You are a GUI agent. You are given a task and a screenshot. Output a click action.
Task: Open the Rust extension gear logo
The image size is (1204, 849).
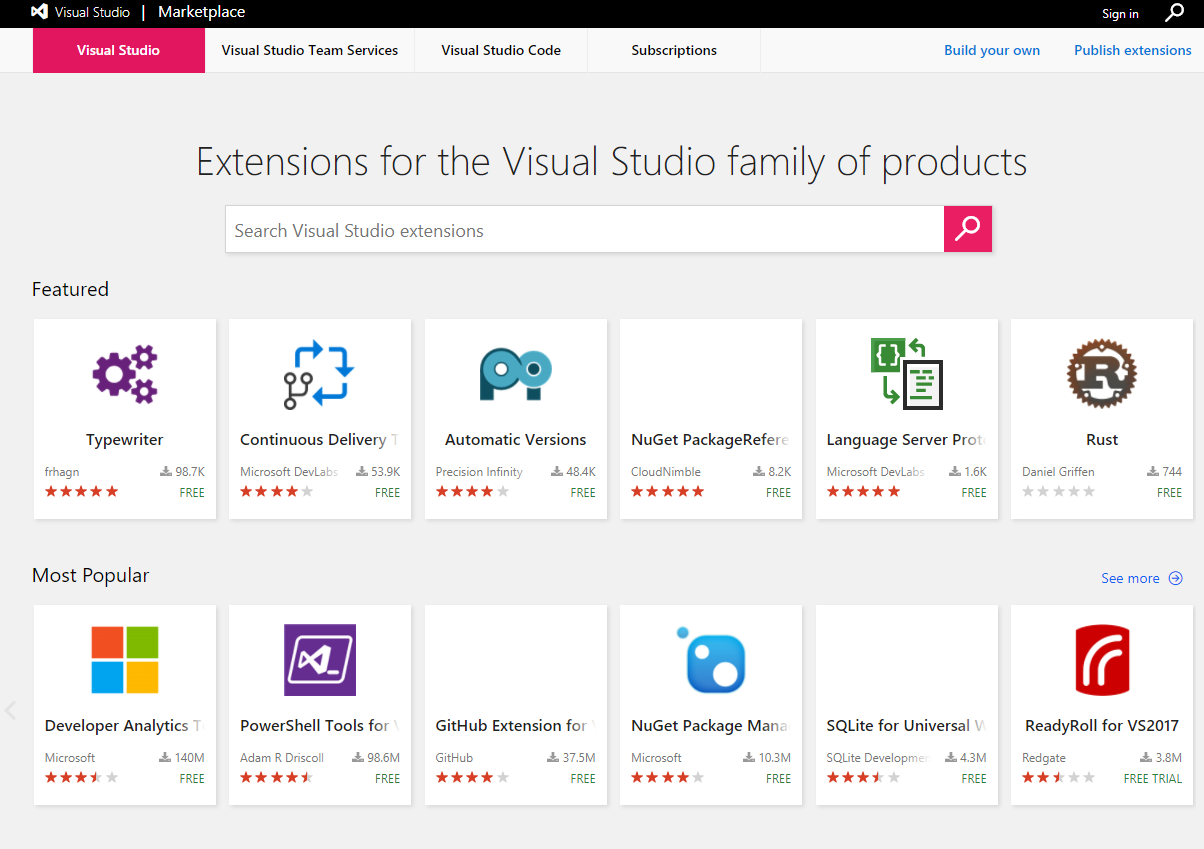[x=1101, y=374]
